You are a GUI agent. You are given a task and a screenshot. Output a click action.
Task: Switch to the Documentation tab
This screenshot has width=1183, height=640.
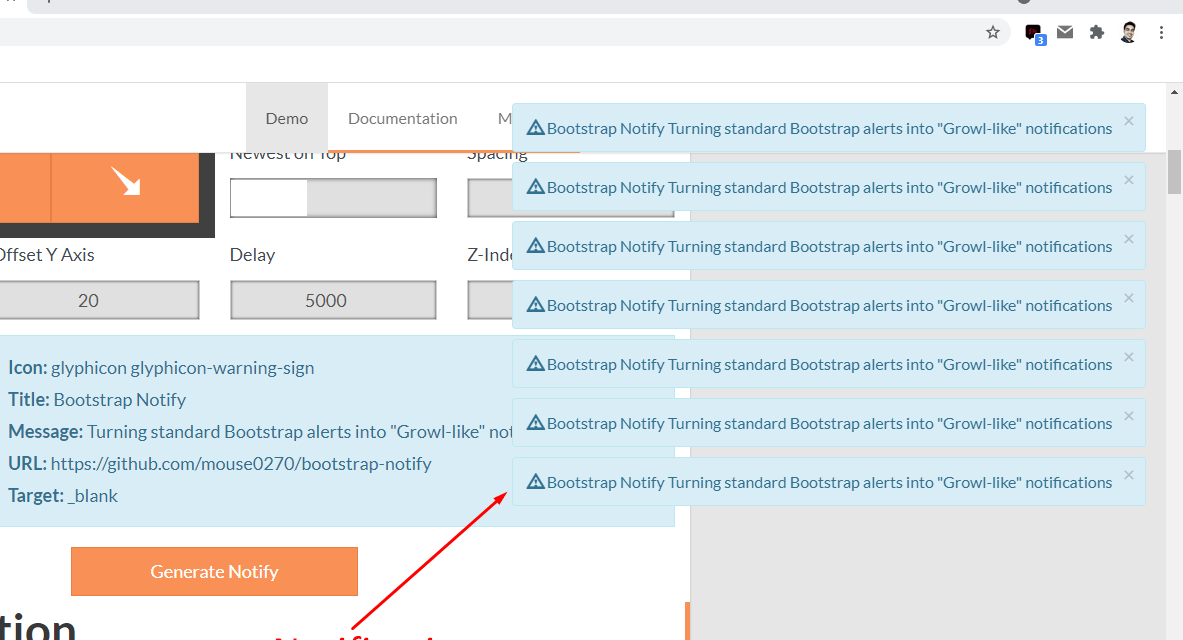402,118
